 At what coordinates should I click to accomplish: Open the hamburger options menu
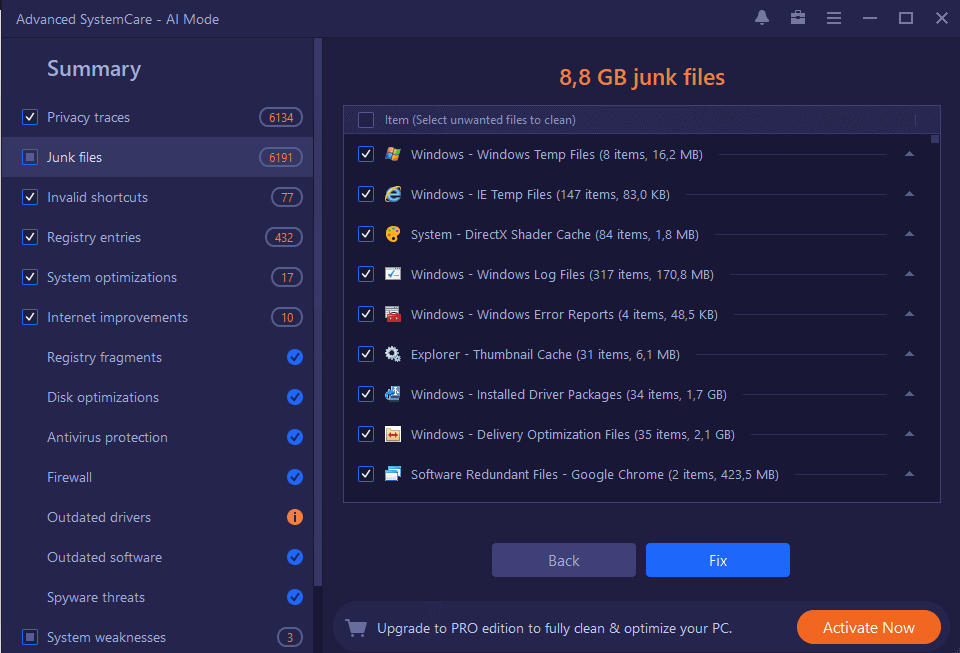833,18
